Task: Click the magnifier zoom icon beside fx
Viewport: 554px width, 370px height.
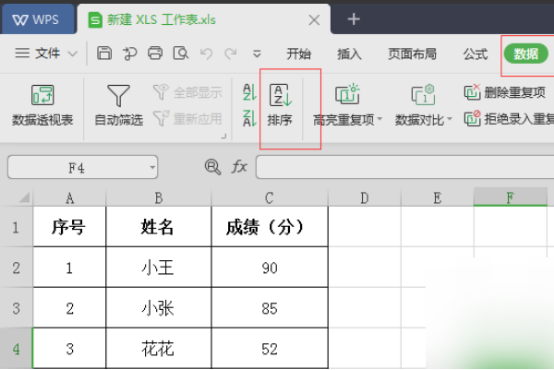Action: [213, 167]
